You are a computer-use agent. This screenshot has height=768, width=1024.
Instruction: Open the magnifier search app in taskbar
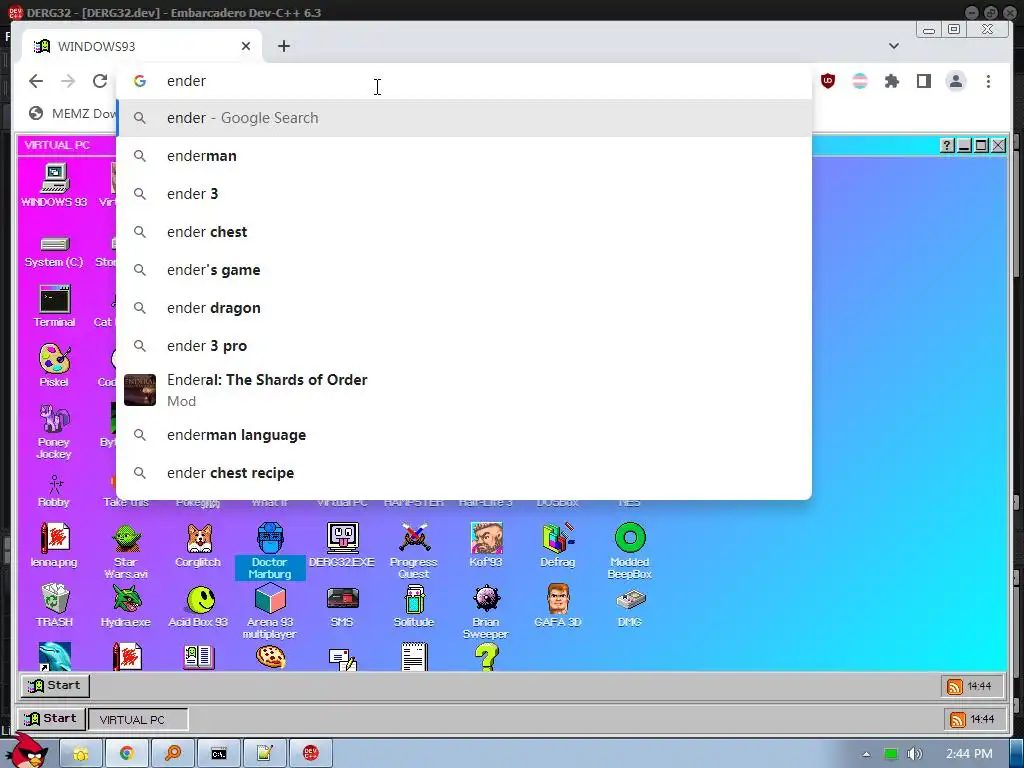pos(173,754)
